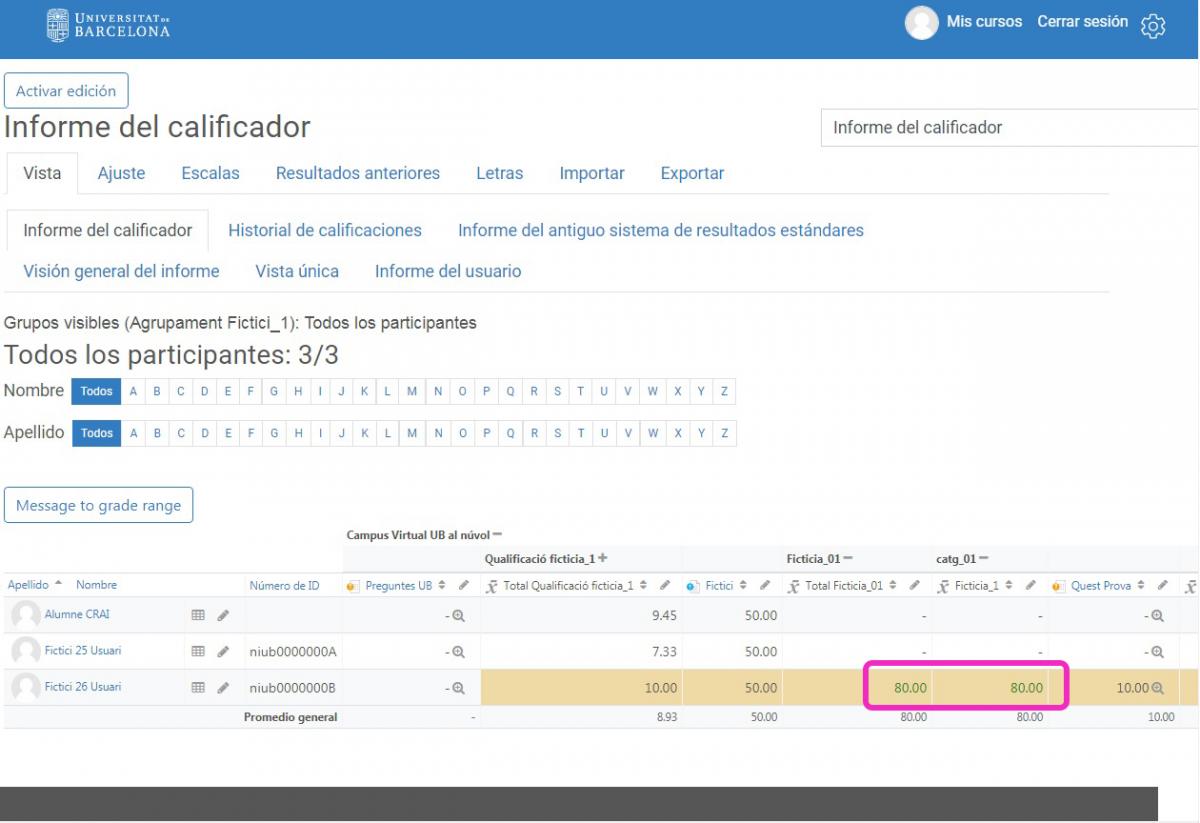1200x823 pixels.
Task: Collapse the catg_01 category
Action: click(983, 559)
